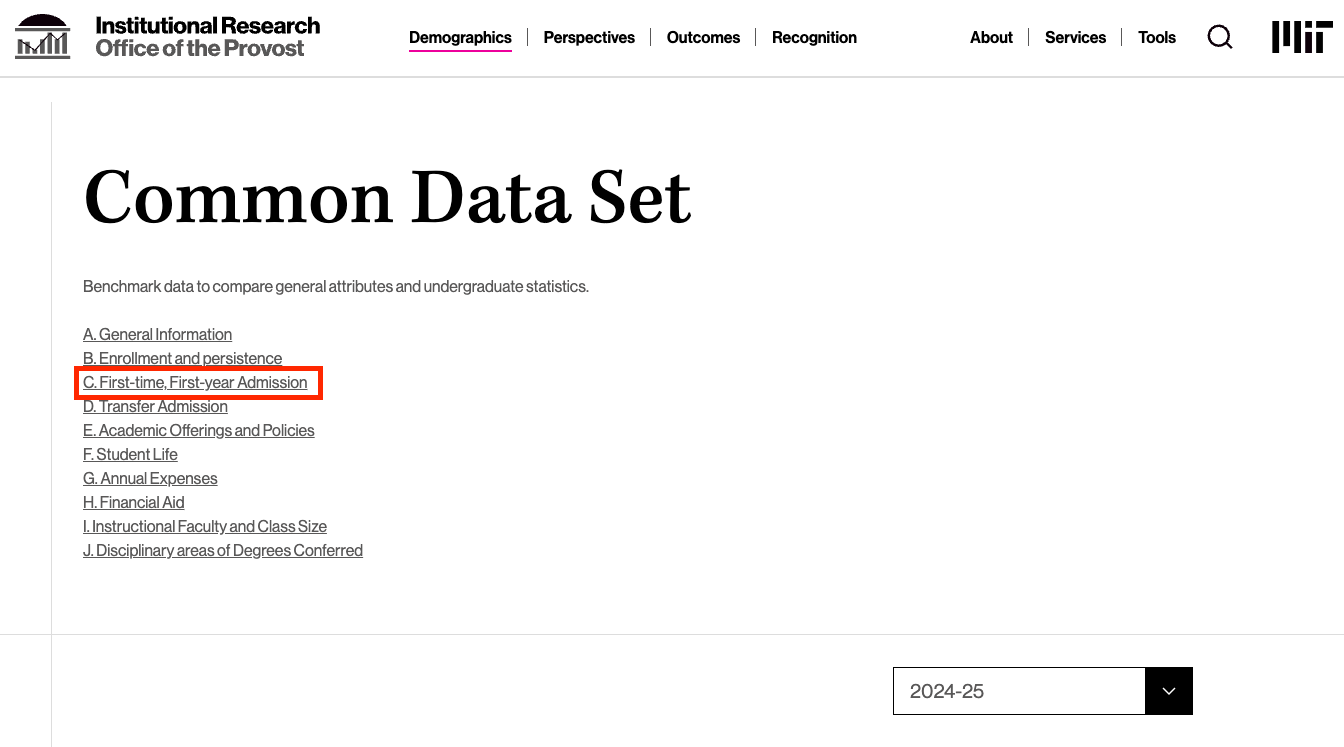Open the MIT logo link
Viewport: 1344px width, 747px height.
(x=1302, y=37)
